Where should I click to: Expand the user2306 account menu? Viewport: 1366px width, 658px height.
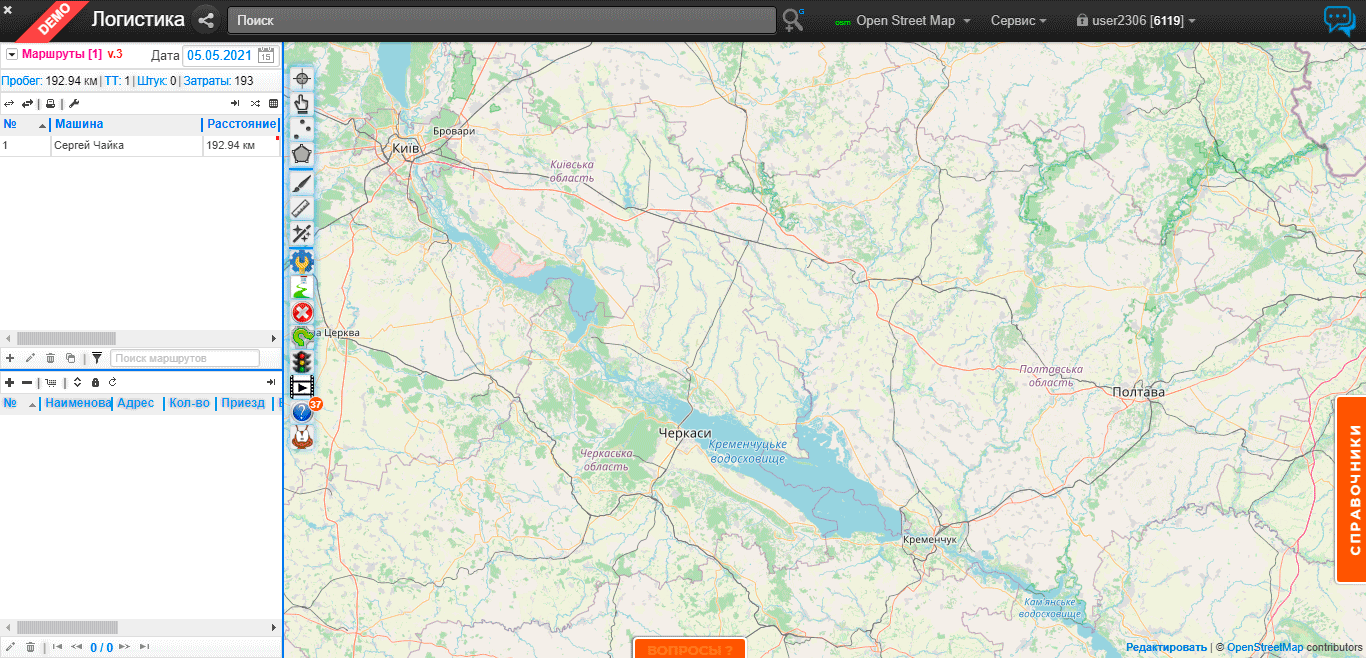pyautogui.click(x=1136, y=21)
